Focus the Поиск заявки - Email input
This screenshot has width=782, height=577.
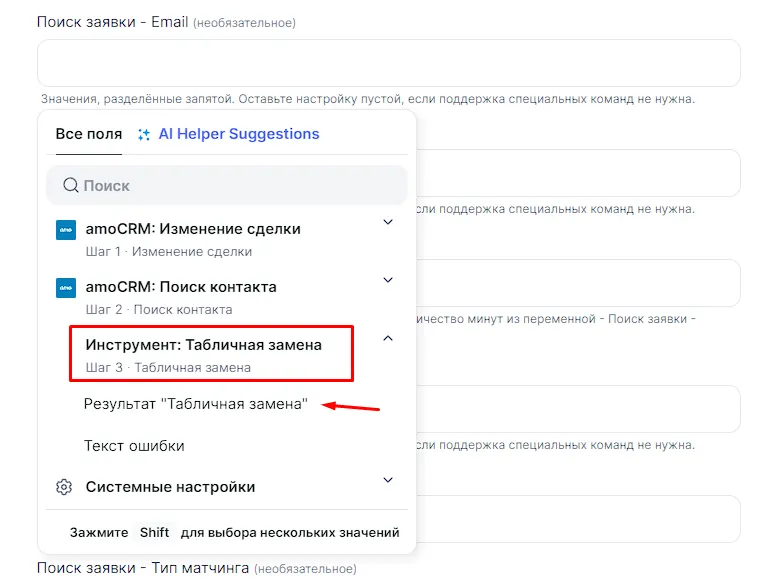click(388, 63)
